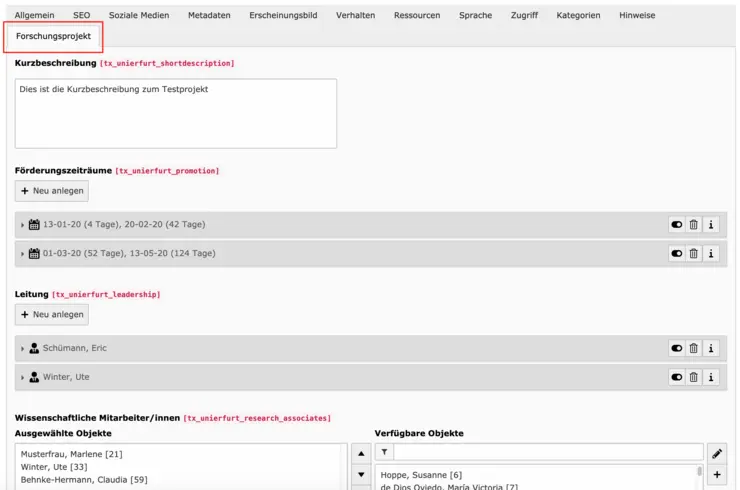Delete the Schümann, Eric leadership record
Screen dimensions: 740x490
pos(694,349)
